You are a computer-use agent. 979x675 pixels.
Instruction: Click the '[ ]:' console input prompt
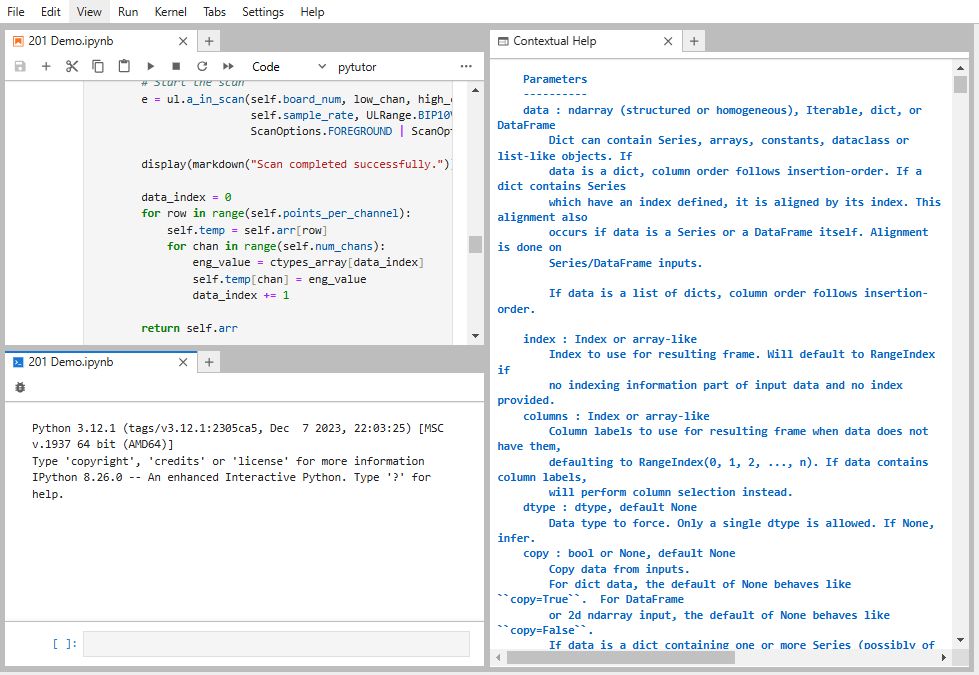tap(65, 643)
